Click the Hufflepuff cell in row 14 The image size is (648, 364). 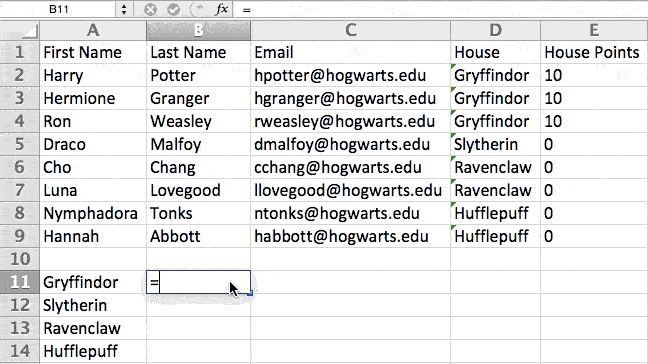[x=93, y=351]
